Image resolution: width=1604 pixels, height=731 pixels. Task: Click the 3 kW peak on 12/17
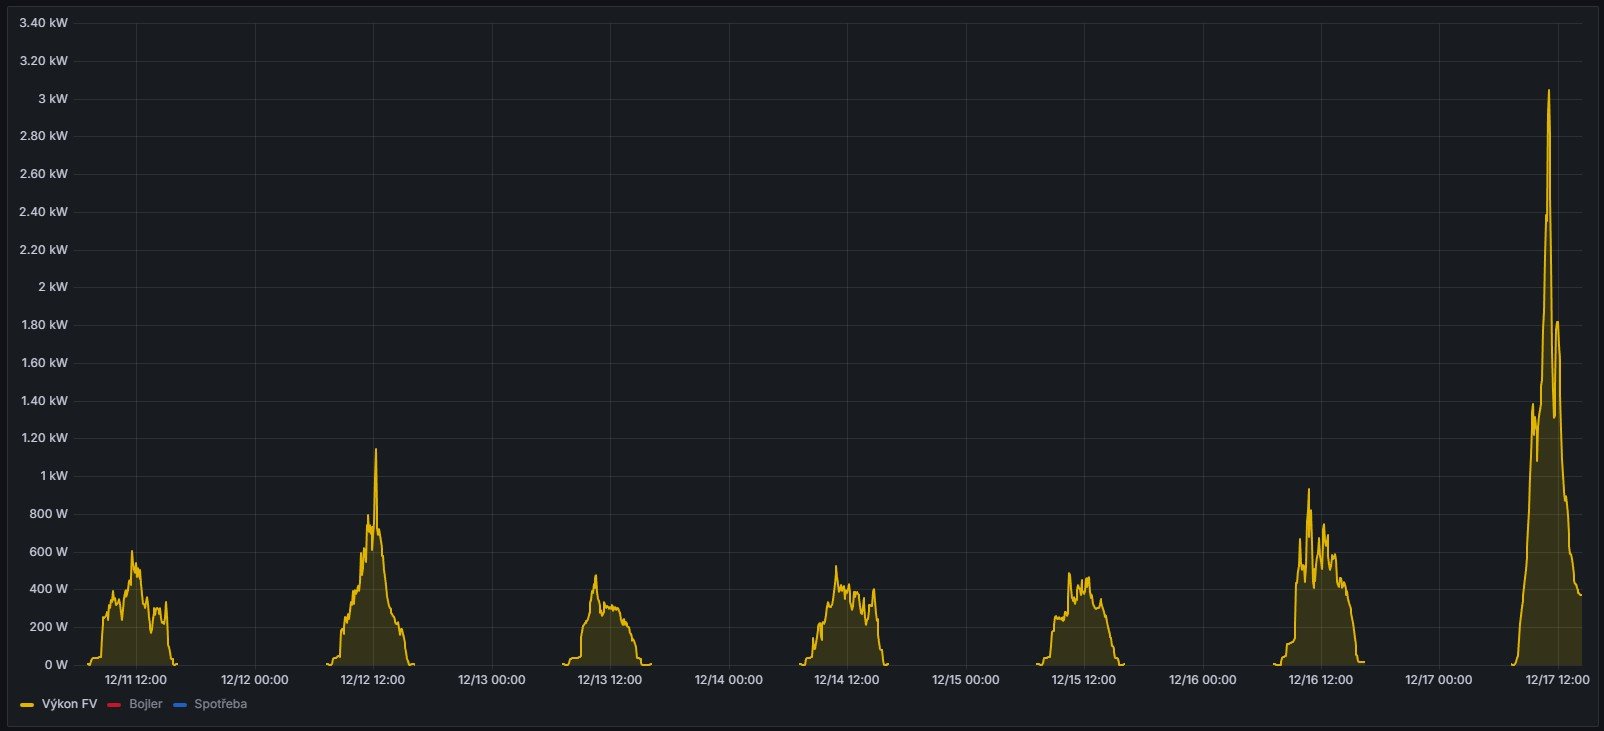1549,91
